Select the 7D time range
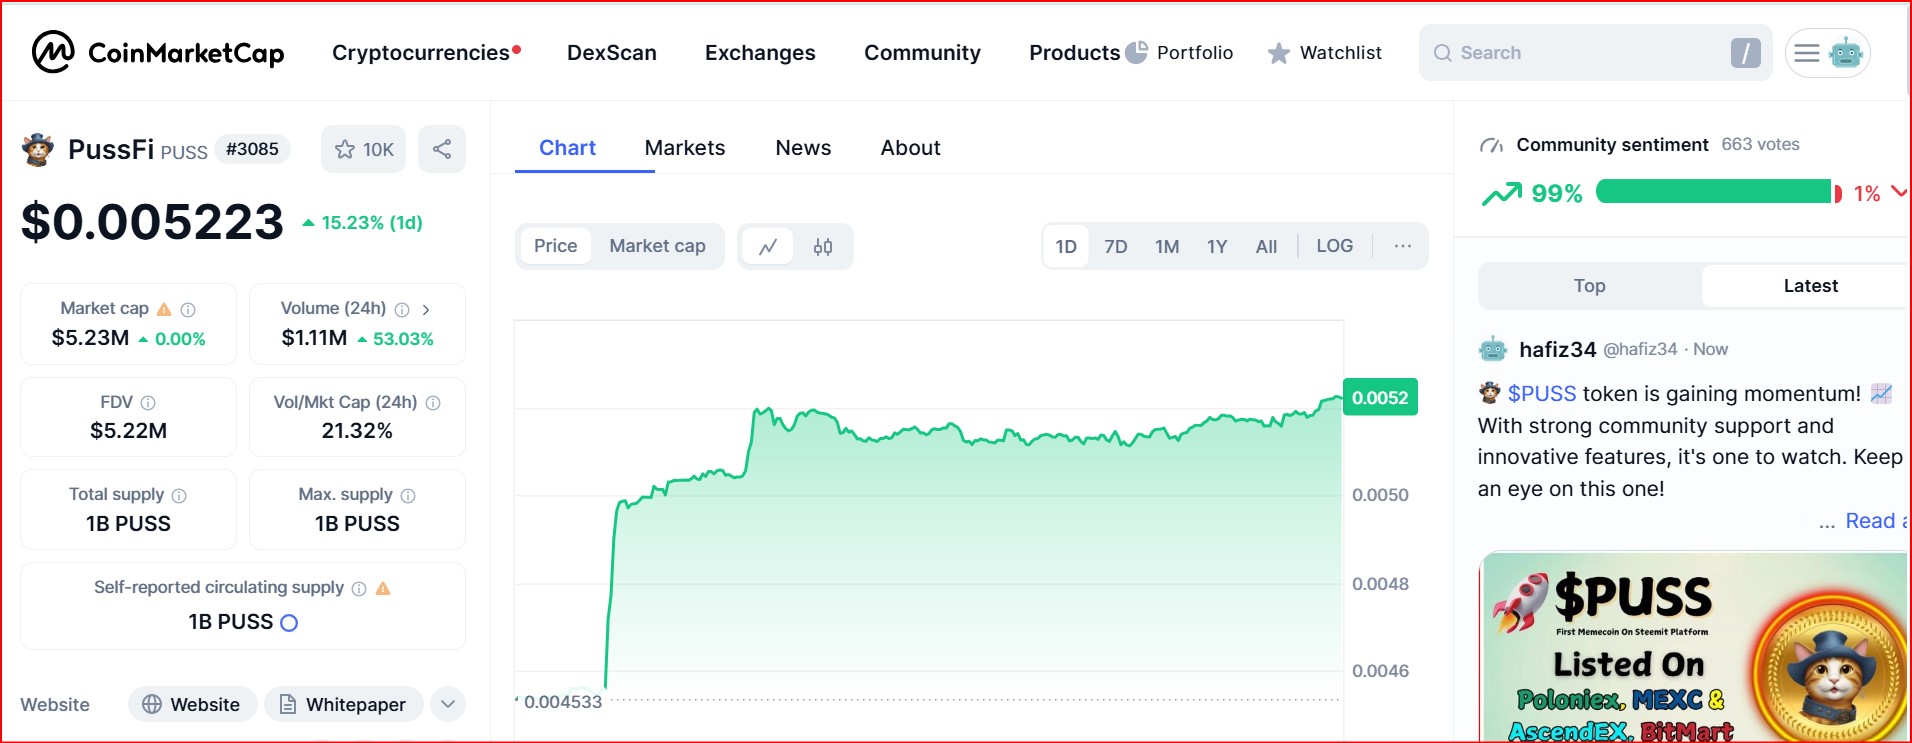This screenshot has width=1912, height=743. click(x=1115, y=247)
